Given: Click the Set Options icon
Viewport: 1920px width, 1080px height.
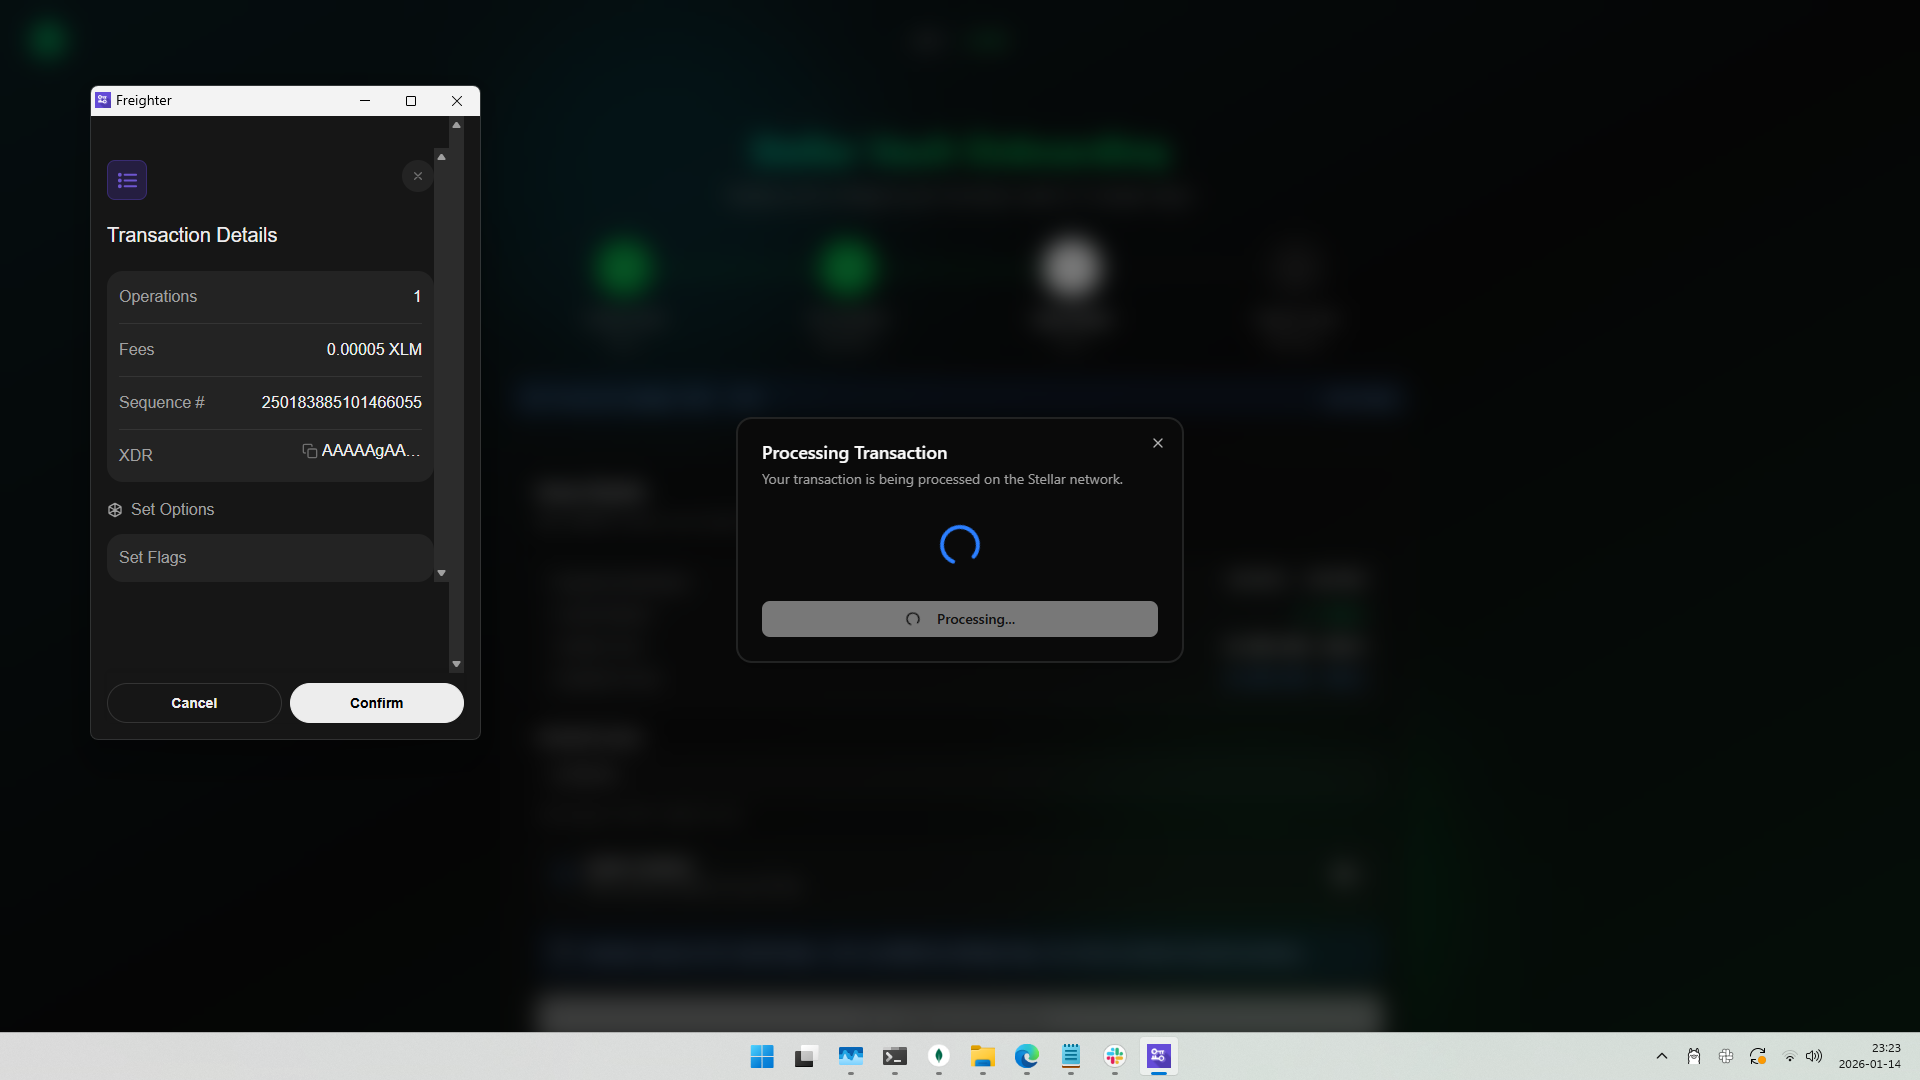Looking at the screenshot, I should tap(114, 510).
